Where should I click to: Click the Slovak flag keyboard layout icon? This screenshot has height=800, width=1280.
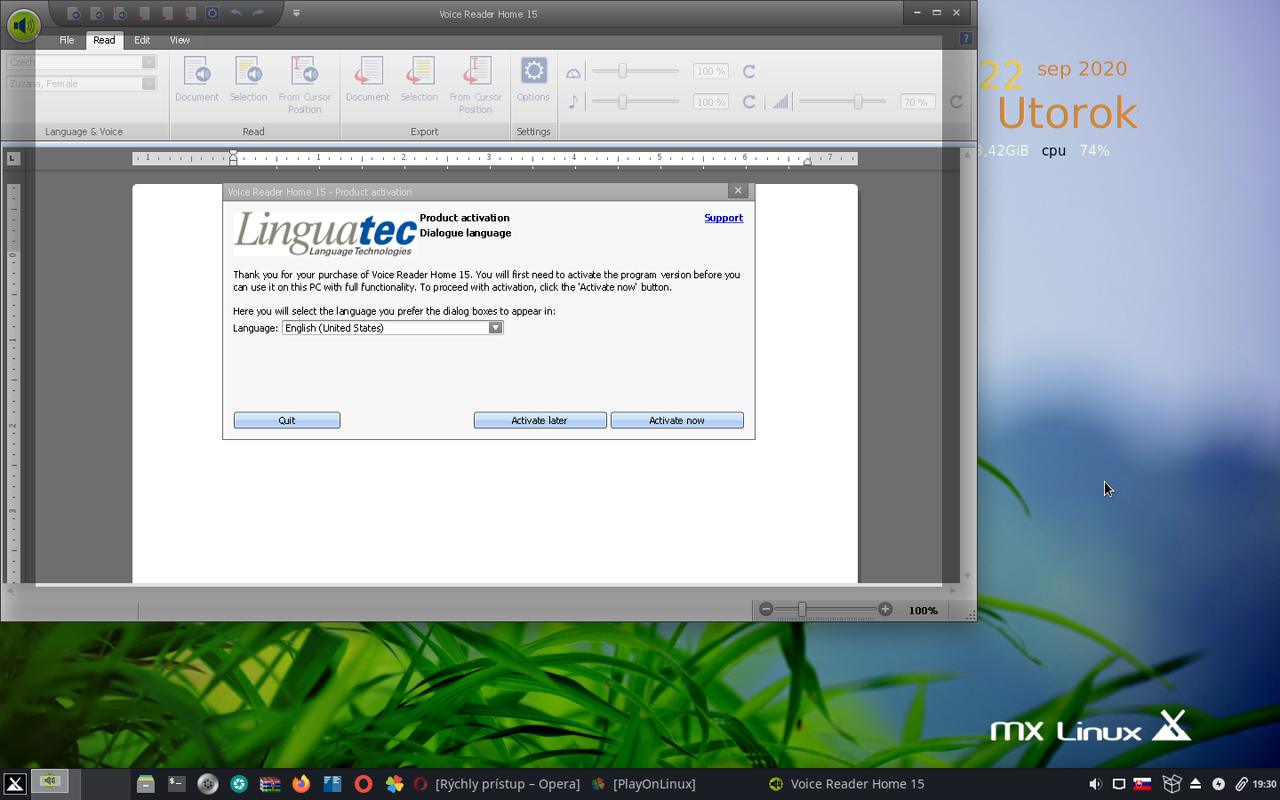[x=1142, y=783]
